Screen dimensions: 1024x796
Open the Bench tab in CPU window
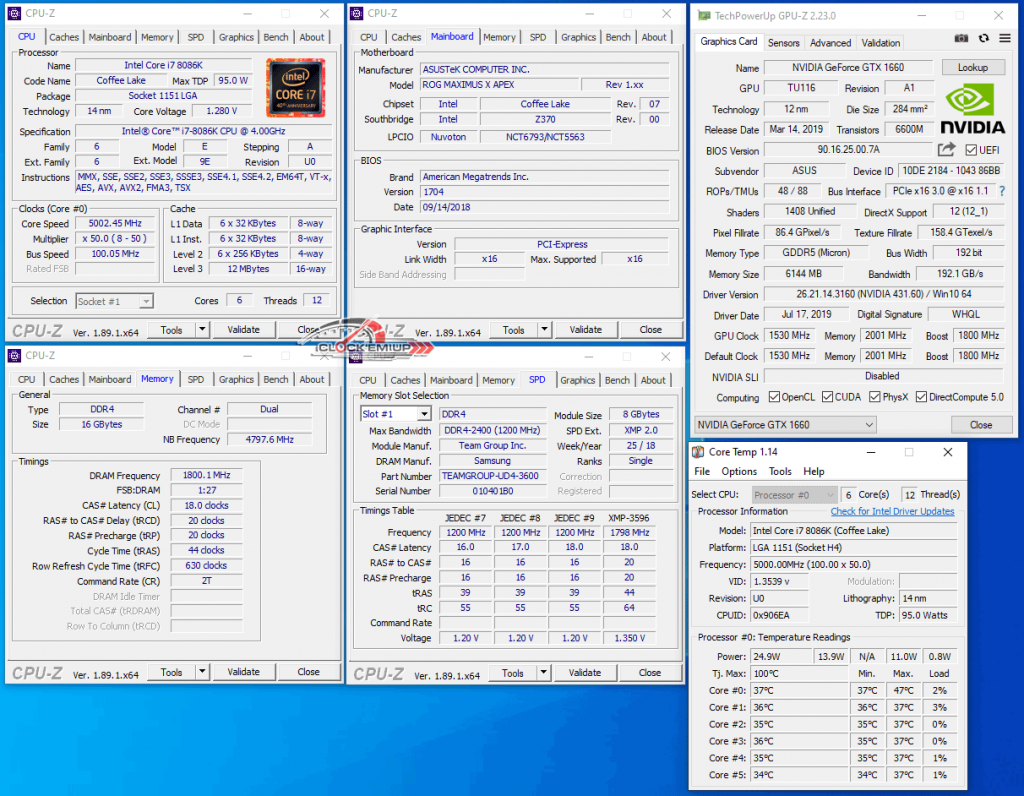point(276,37)
